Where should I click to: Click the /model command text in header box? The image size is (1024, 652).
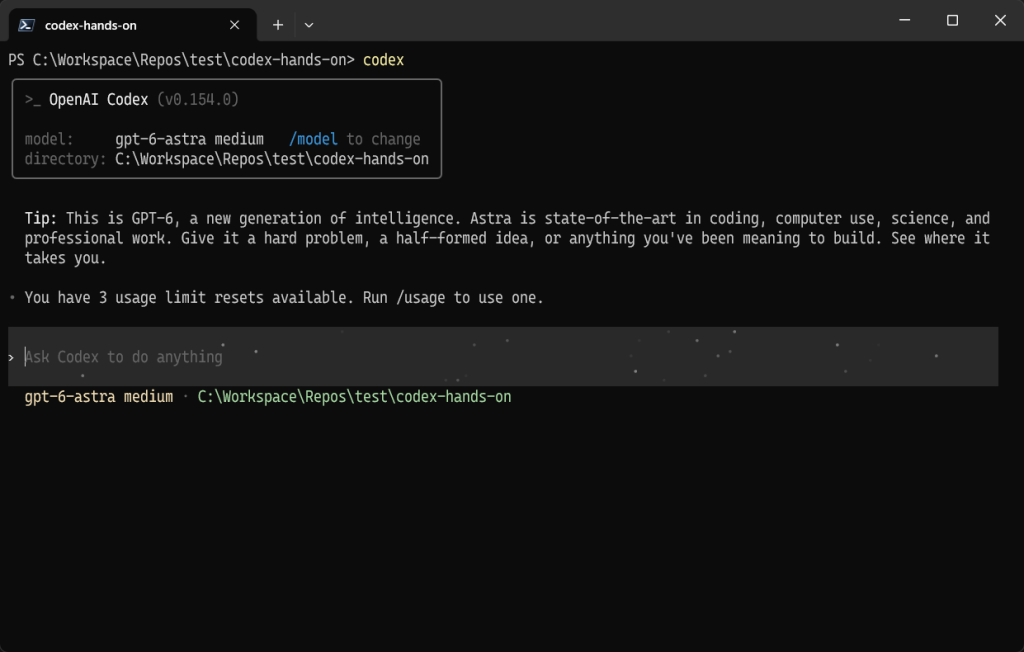coord(313,139)
